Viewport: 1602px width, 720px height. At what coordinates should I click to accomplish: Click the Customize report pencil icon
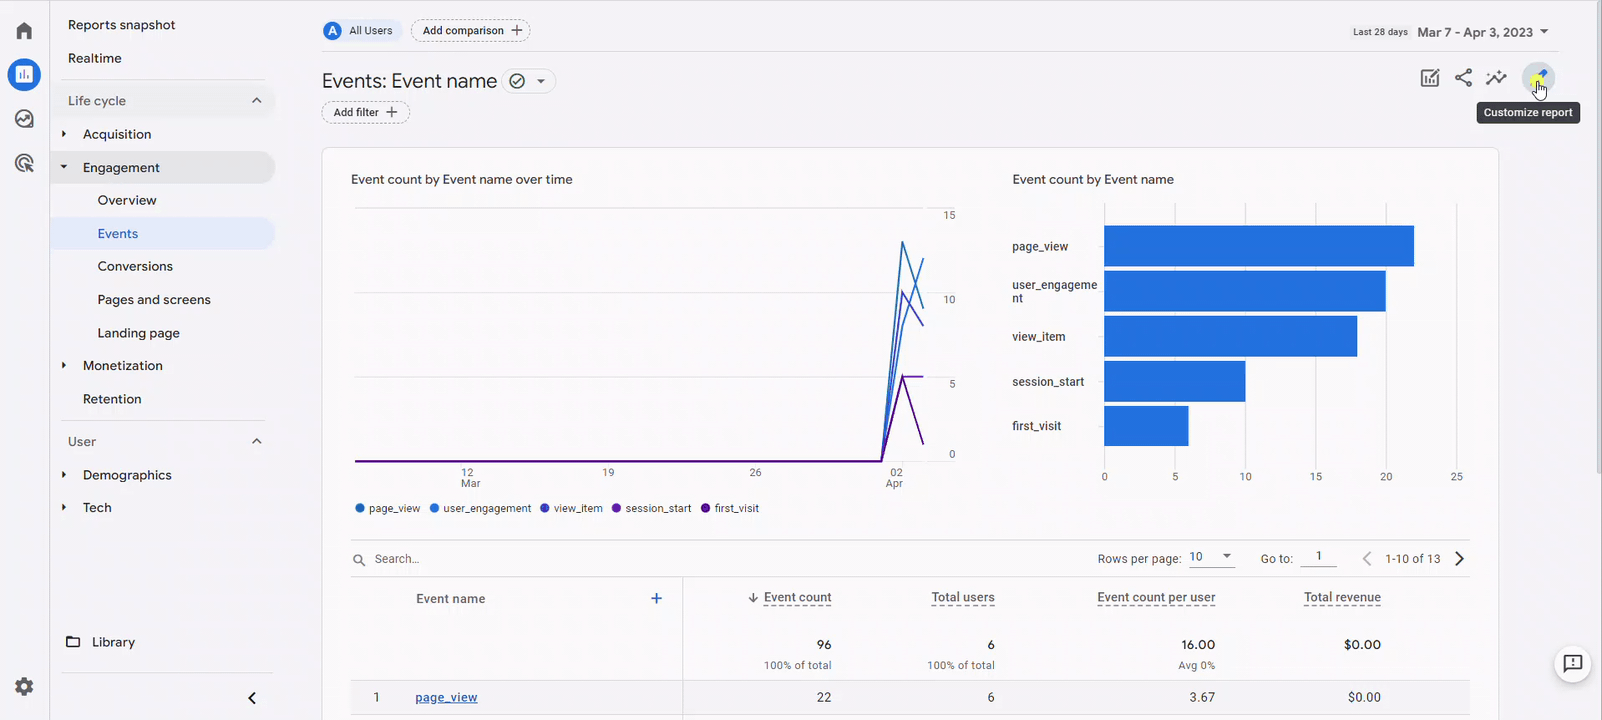pos(1538,78)
